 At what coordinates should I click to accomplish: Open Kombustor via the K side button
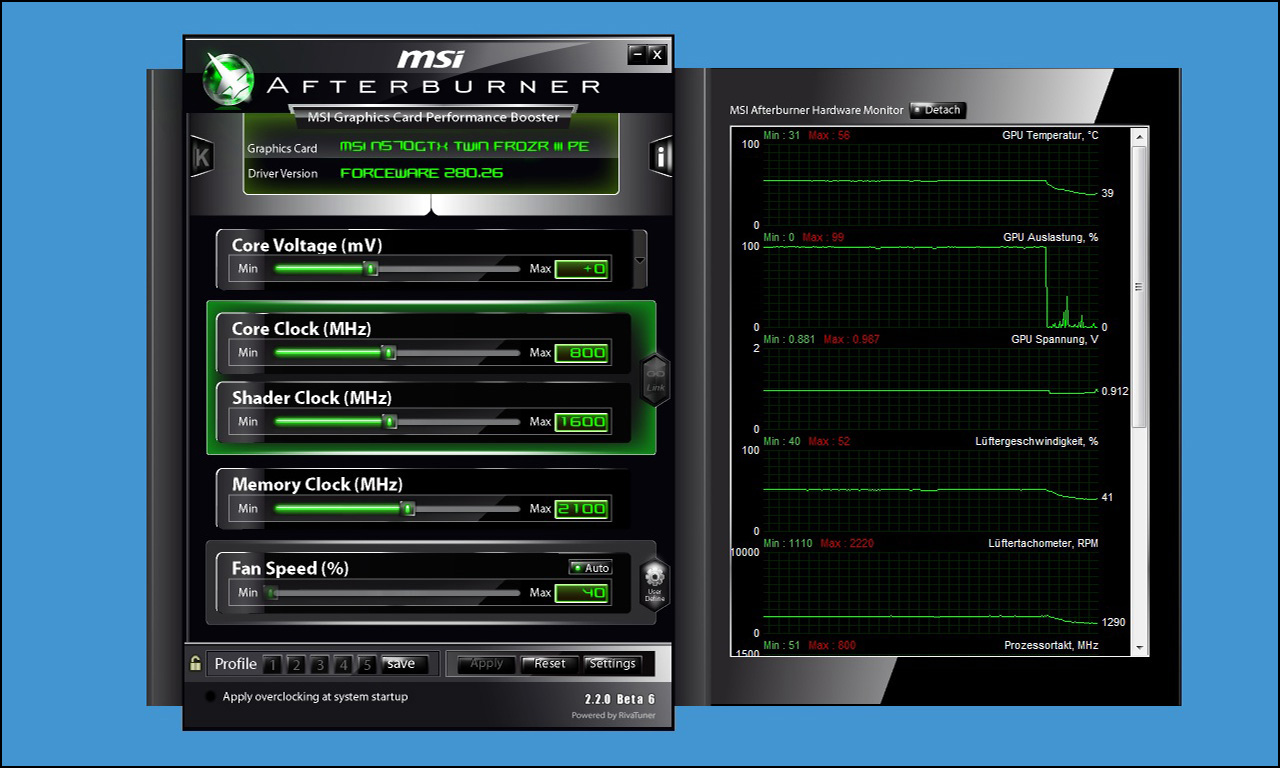202,157
